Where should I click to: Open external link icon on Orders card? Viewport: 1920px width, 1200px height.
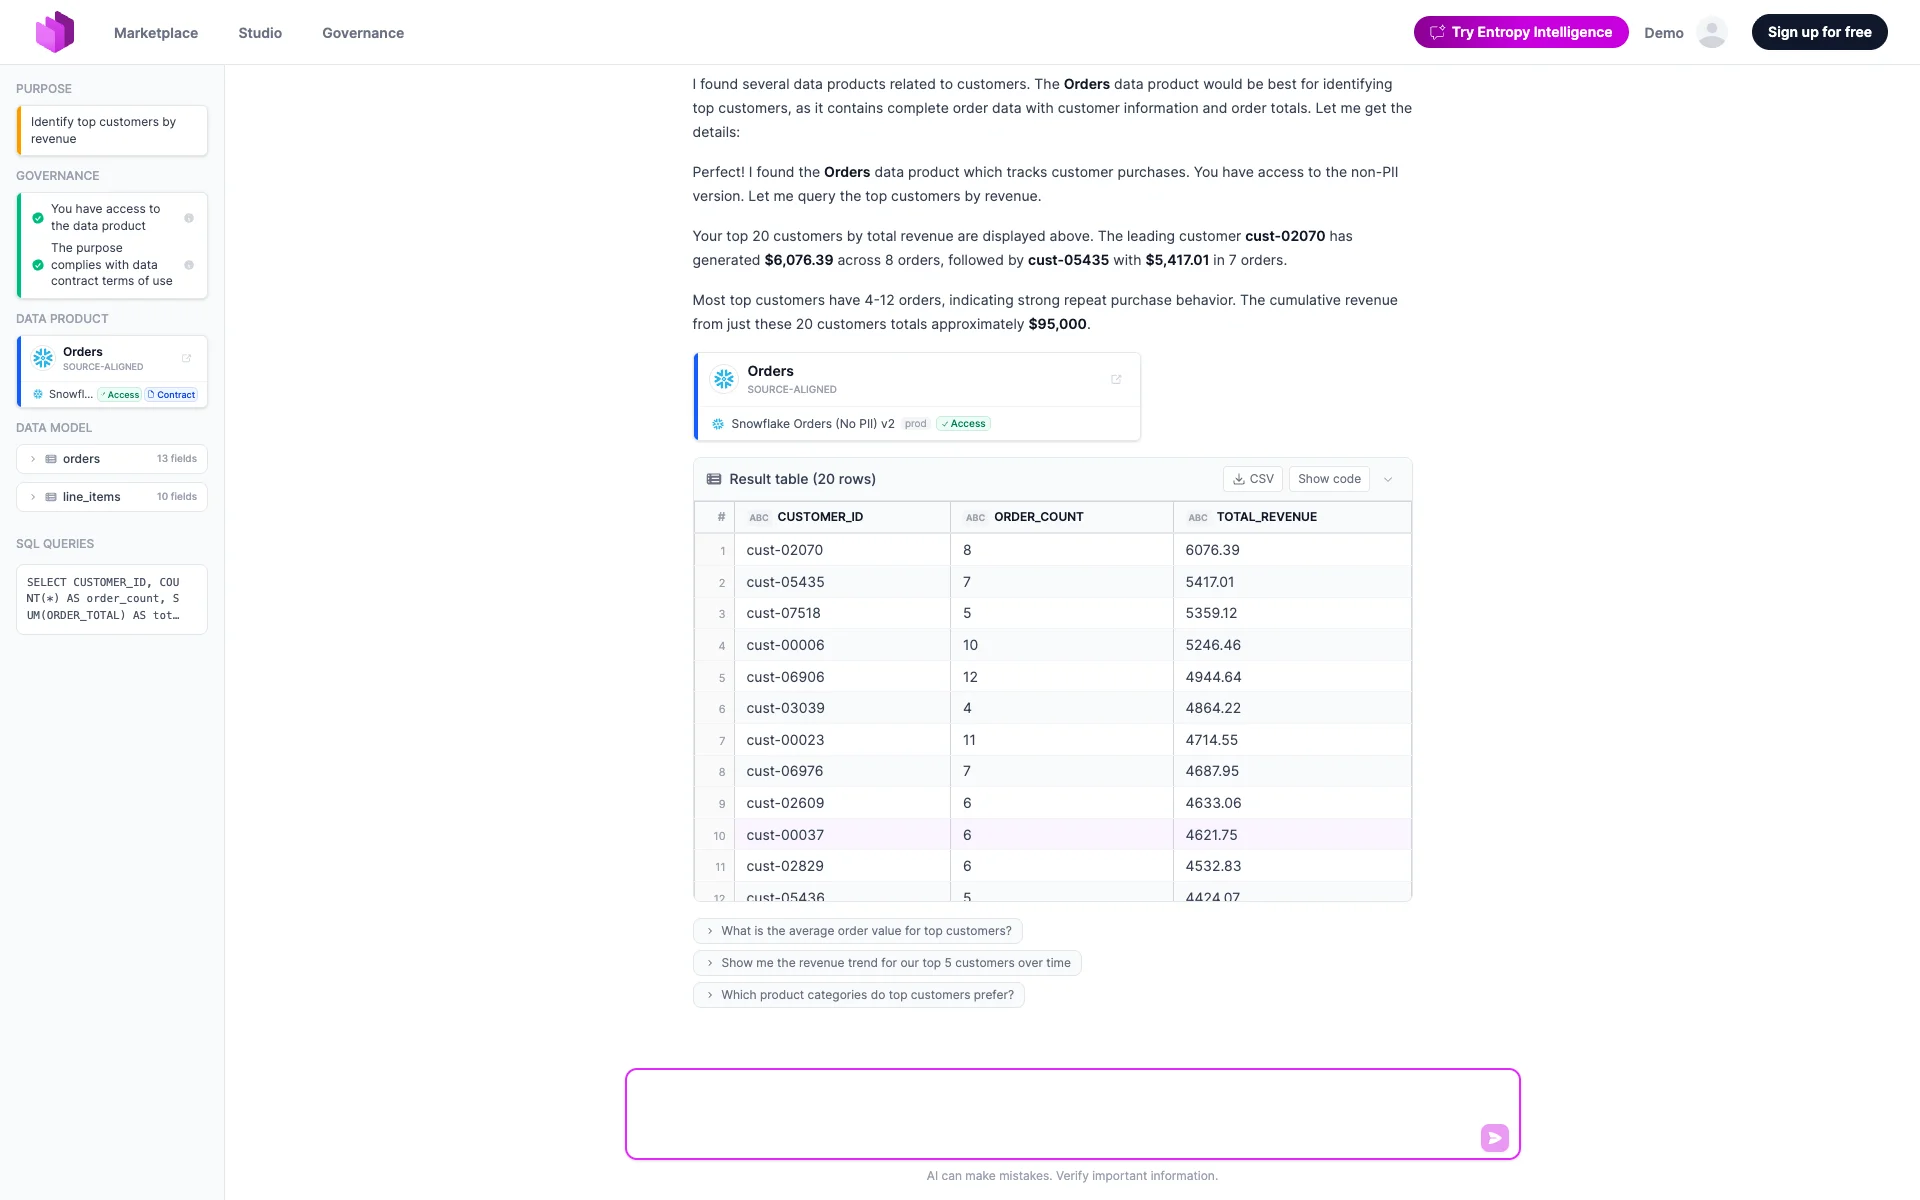[1116, 379]
